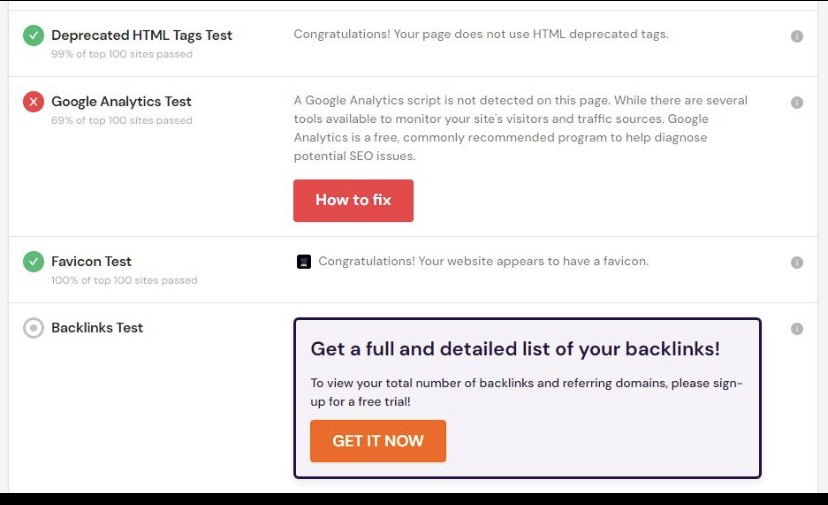Select the Google Analytics Test title

tap(121, 101)
